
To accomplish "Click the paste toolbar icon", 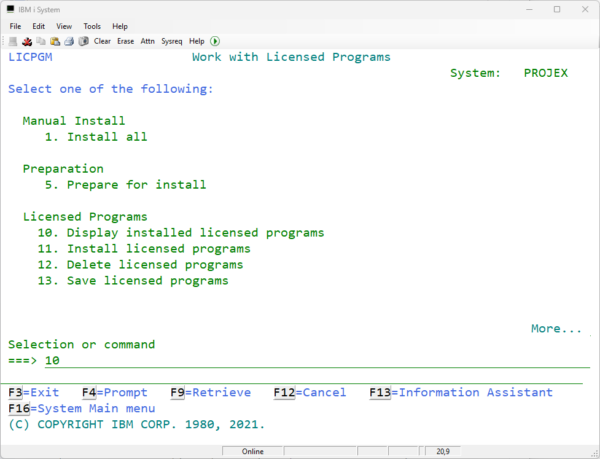I will click(x=55, y=41).
